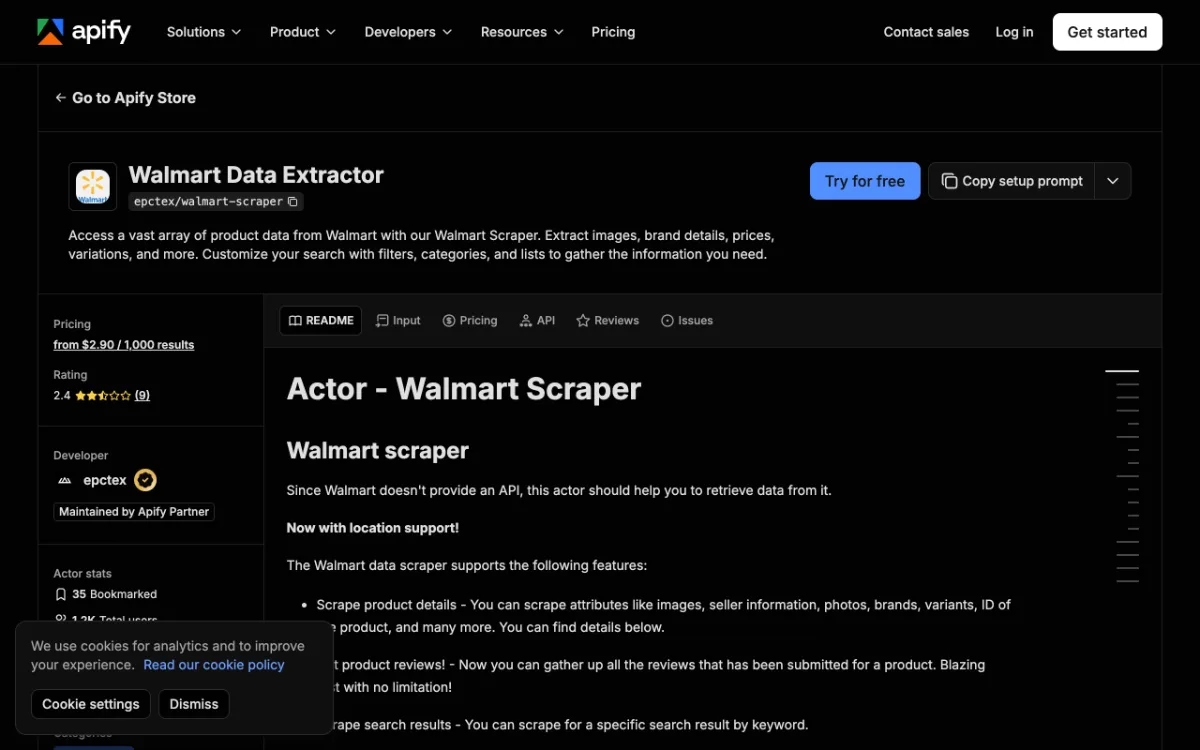Click the Maintained by Apify Partner badge
Screen dimensions: 1200x750
point(134,512)
